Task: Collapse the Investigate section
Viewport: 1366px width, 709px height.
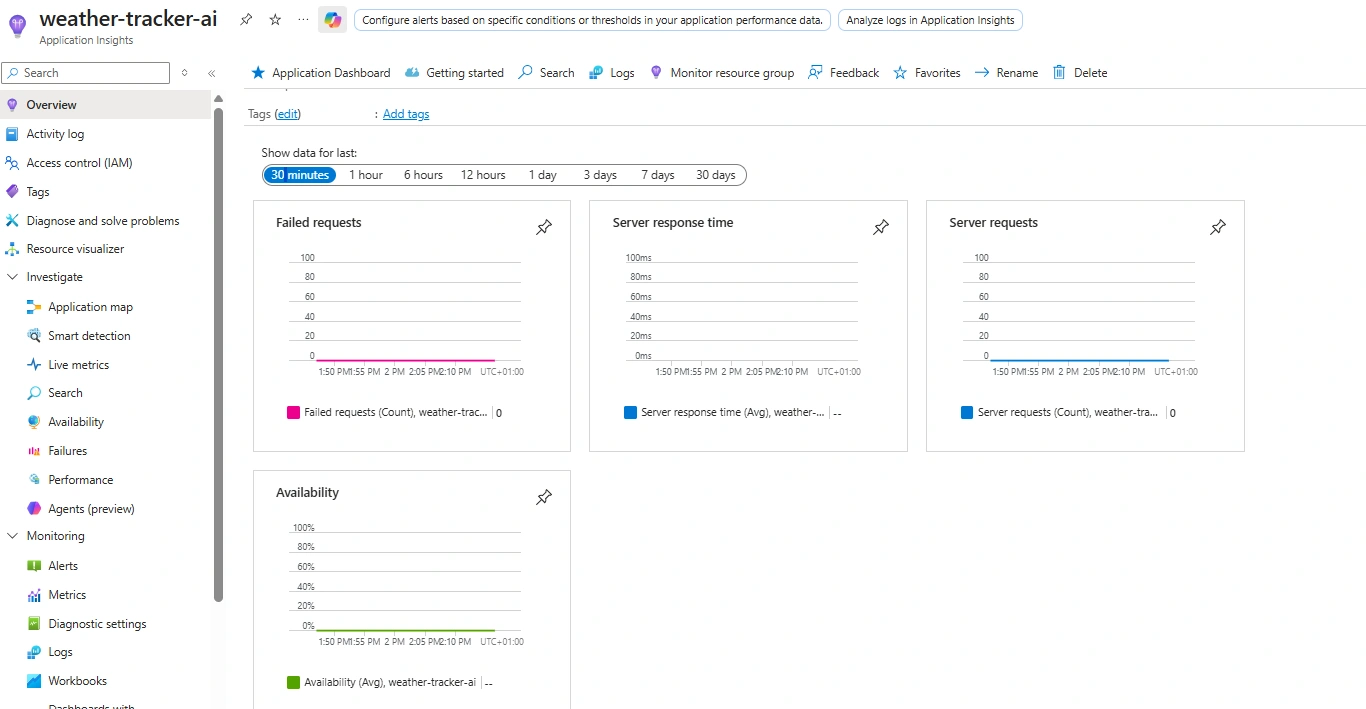Action: coord(13,277)
